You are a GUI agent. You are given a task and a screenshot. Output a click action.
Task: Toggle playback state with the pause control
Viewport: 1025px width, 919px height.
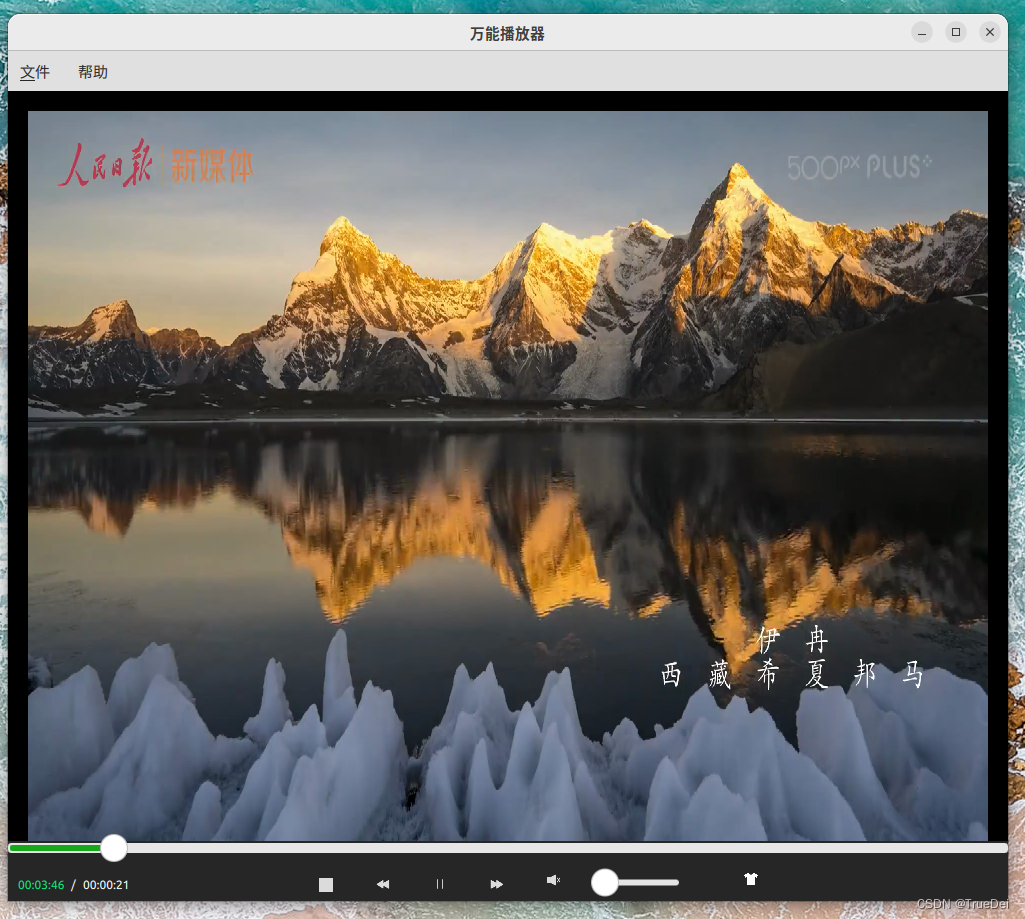click(439, 884)
